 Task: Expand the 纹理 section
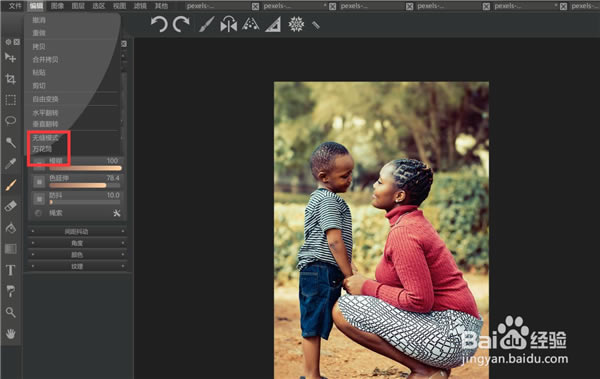[x=77, y=266]
